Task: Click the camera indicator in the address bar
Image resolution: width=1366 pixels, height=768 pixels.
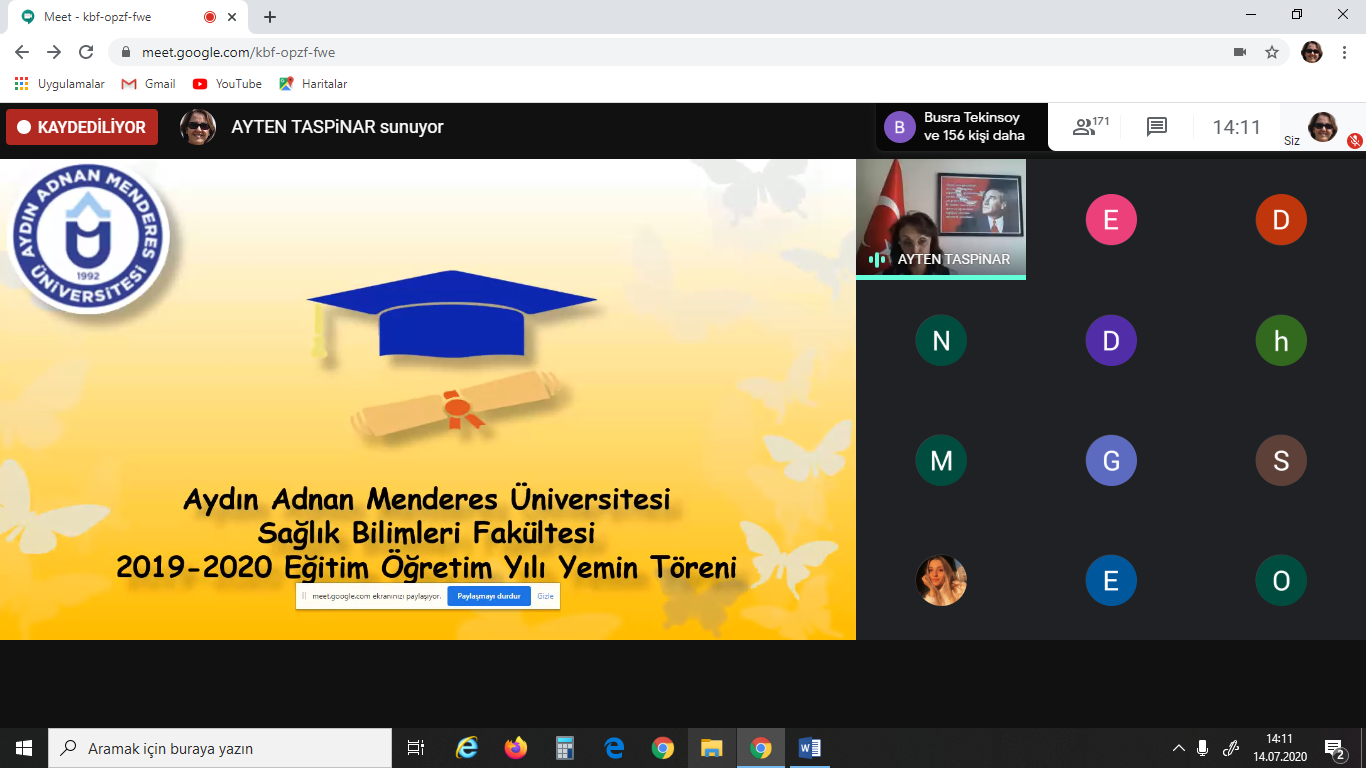Action: (x=1240, y=52)
